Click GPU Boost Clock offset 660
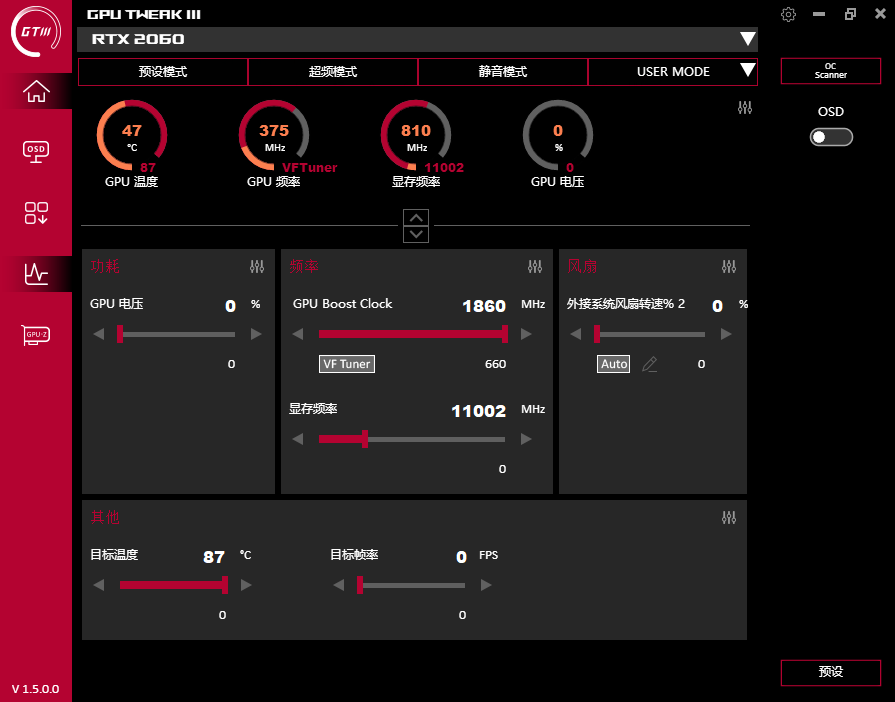Image resolution: width=895 pixels, height=702 pixels. tap(495, 364)
